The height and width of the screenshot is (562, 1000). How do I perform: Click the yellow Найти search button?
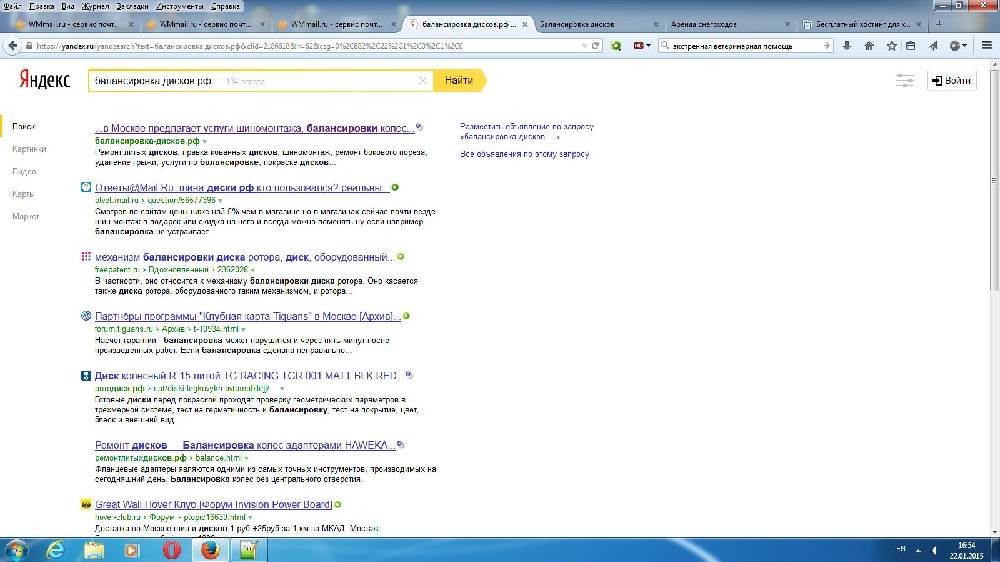click(459, 81)
